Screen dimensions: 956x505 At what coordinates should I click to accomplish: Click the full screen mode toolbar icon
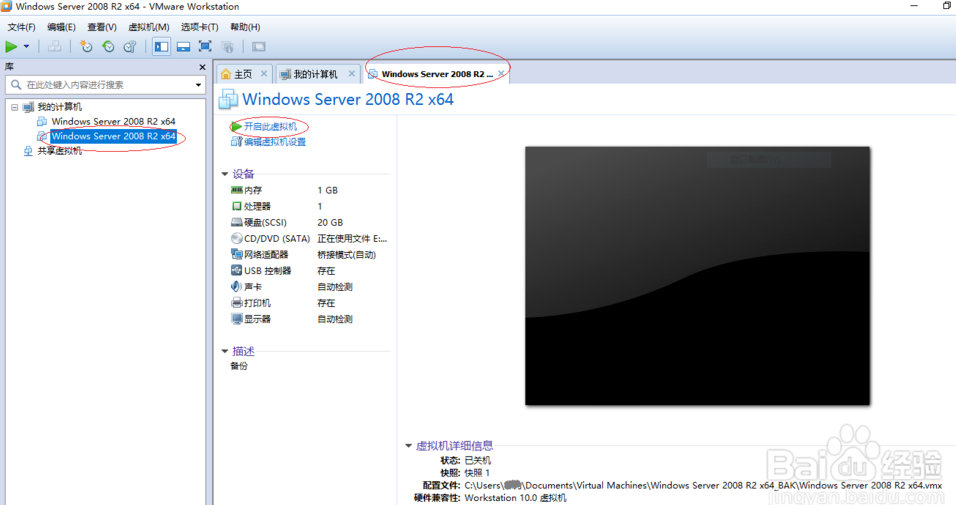205,46
